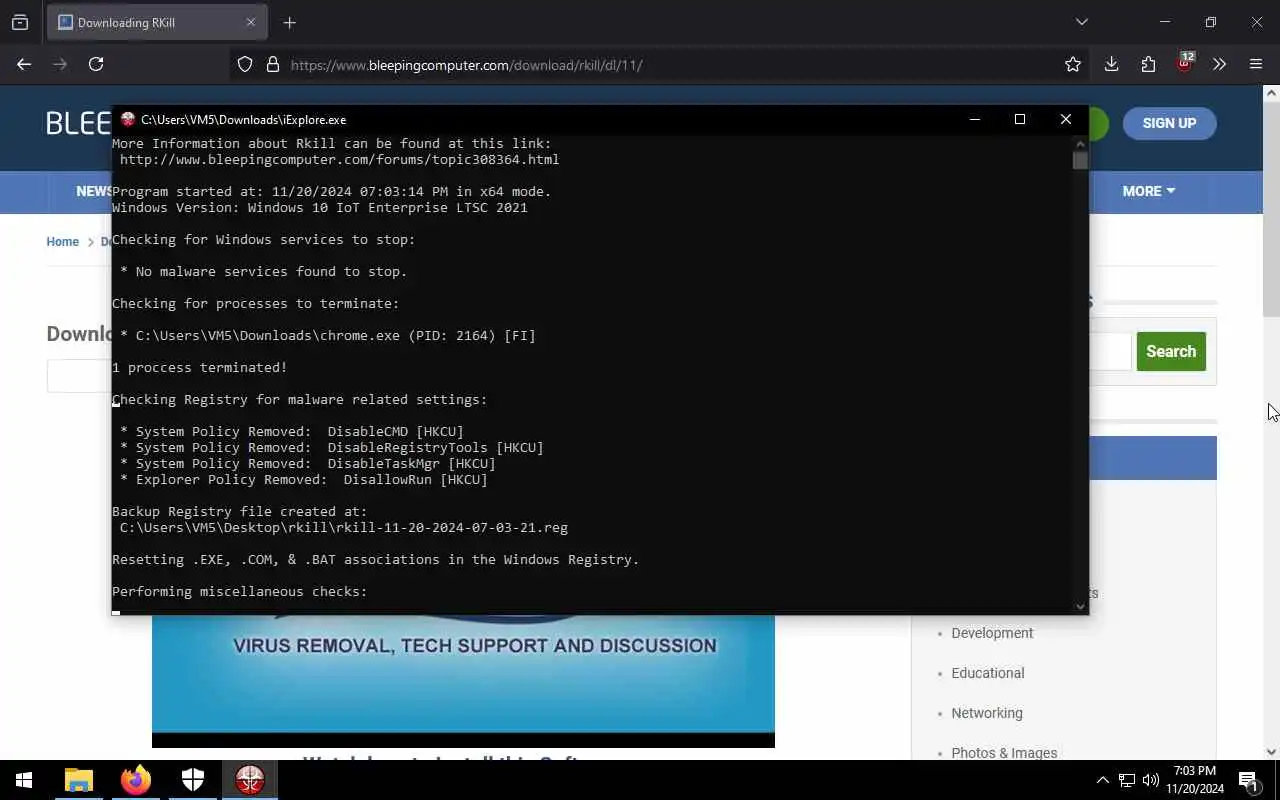
Task: Open the Extensions puzzle icon
Action: click(1148, 64)
